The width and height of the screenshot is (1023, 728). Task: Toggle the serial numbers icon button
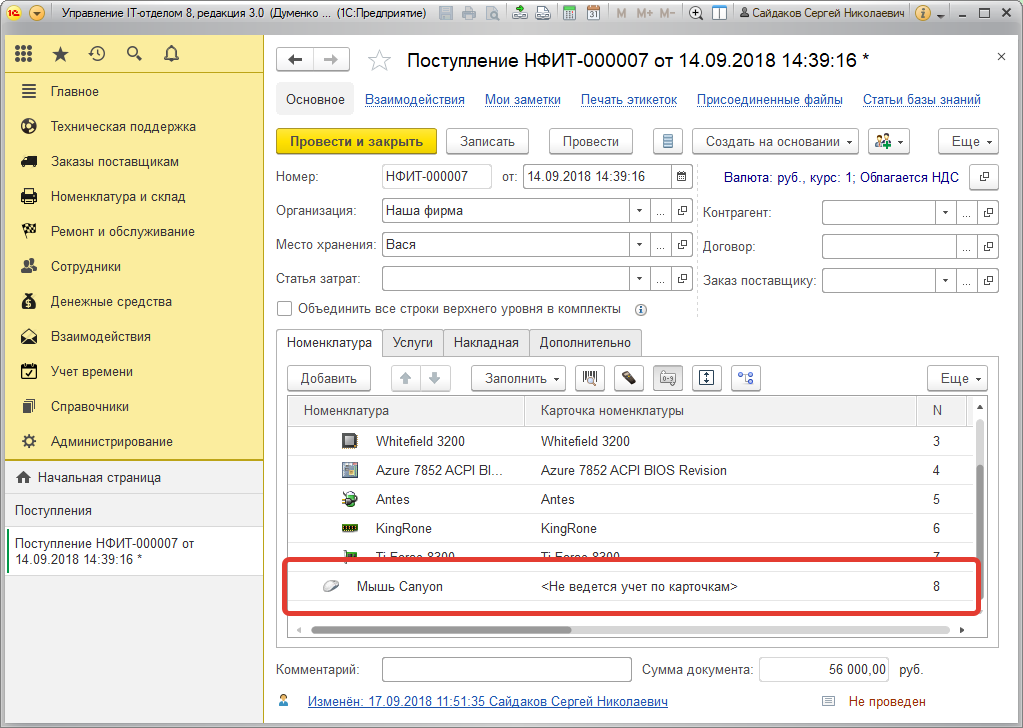(x=668, y=378)
